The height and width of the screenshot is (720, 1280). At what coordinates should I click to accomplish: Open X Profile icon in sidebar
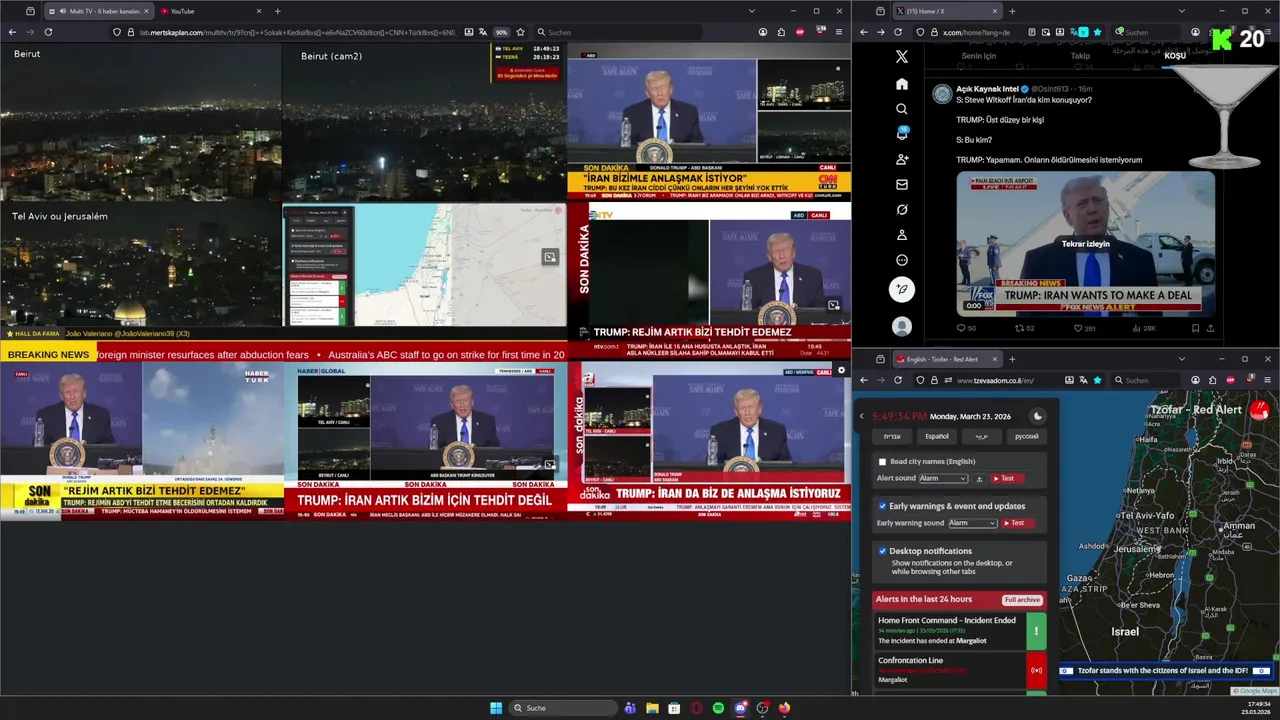(x=902, y=235)
